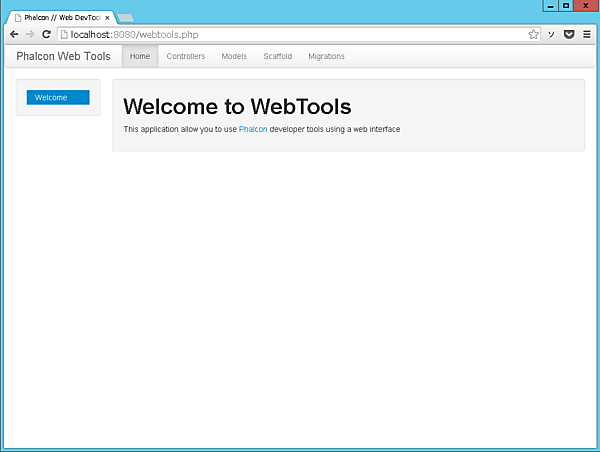This screenshot has width=600, height=452.
Task: Open the Home navigation item
Action: (x=140, y=56)
